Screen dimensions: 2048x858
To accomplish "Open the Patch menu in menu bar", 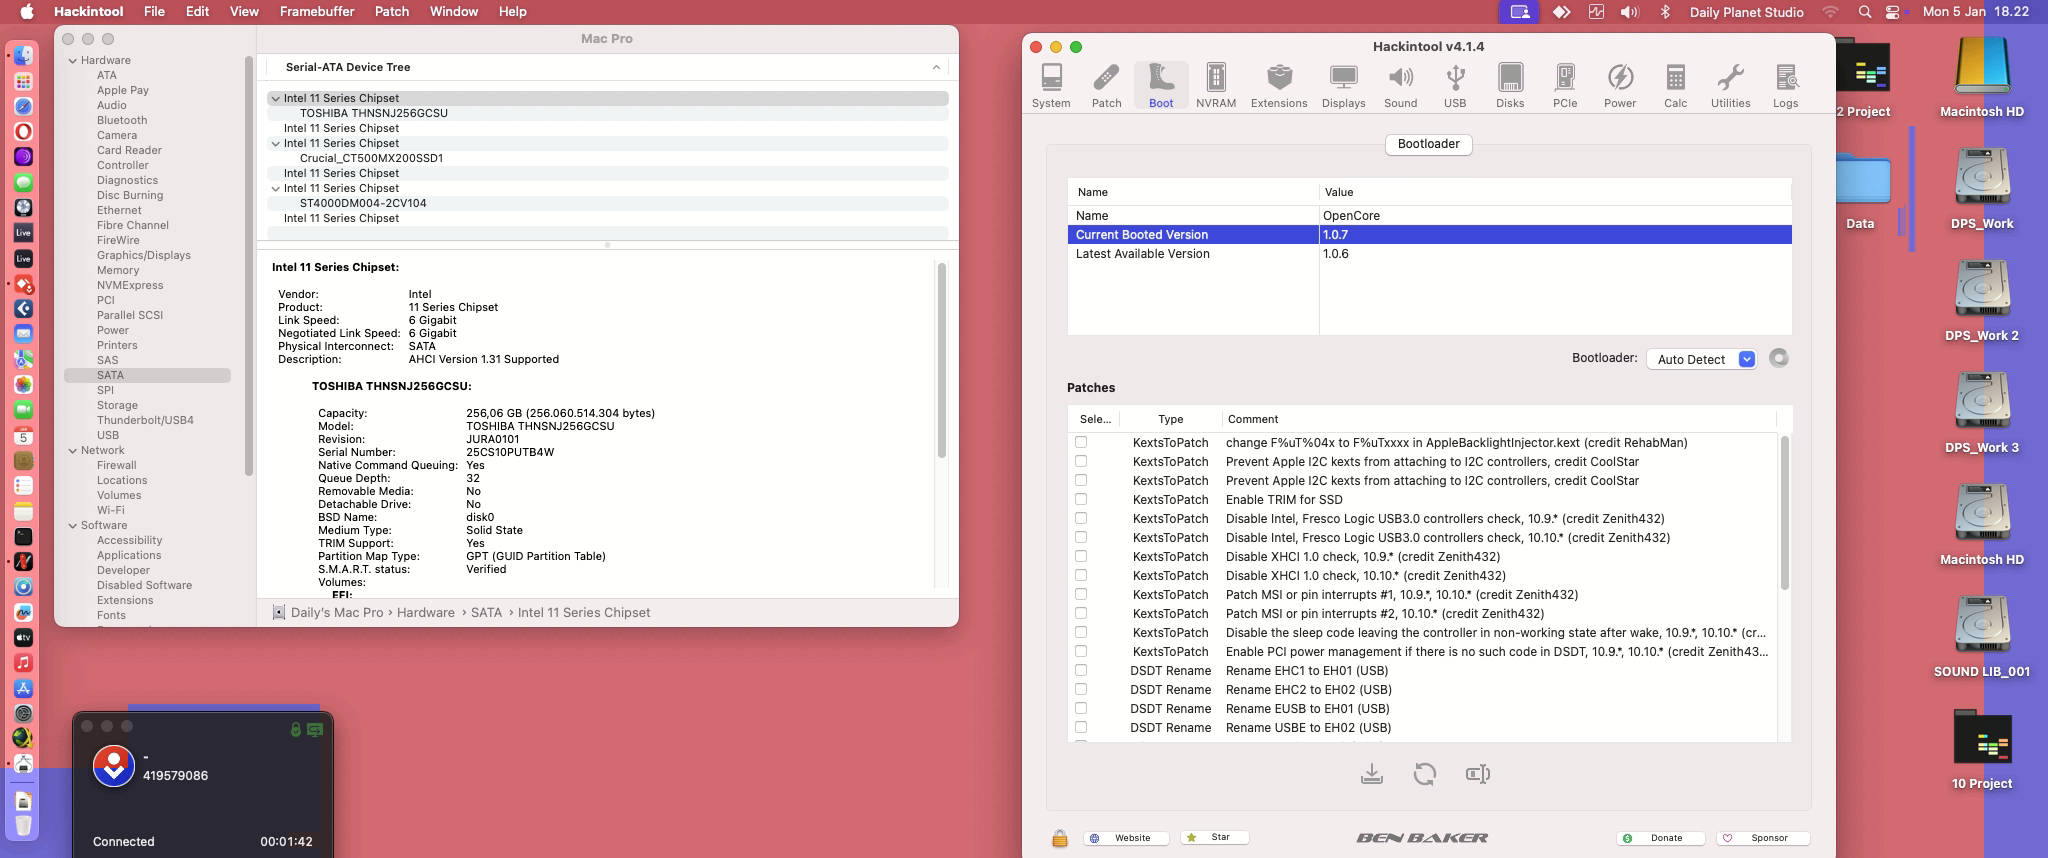I will coord(392,12).
